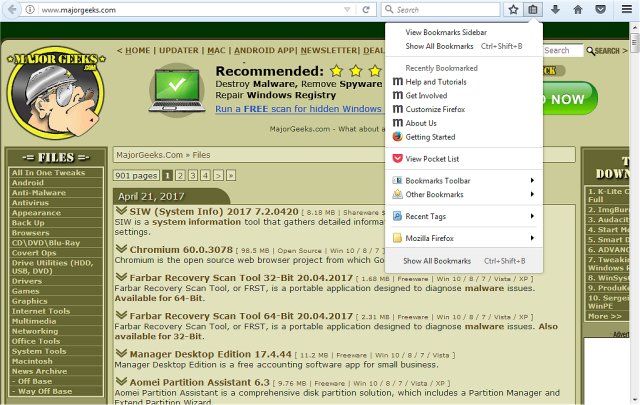This screenshot has width=640, height=405.
Task: Go to page 2 of files
Action: (x=180, y=176)
